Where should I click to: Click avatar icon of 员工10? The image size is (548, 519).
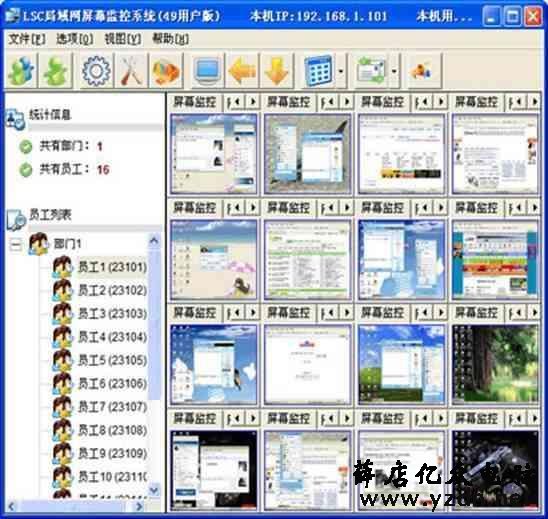click(x=62, y=477)
